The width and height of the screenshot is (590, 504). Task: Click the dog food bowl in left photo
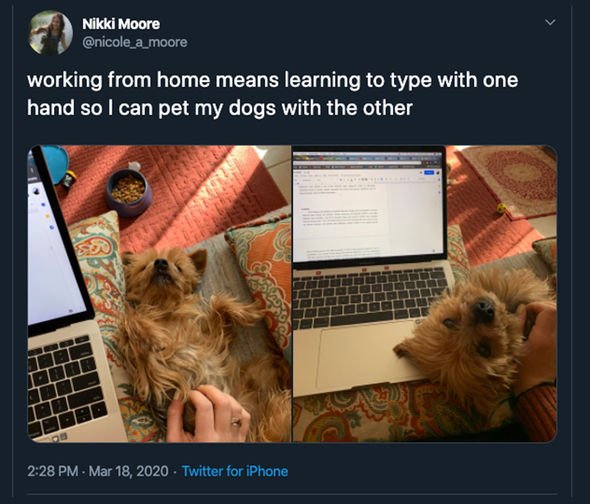tap(129, 191)
